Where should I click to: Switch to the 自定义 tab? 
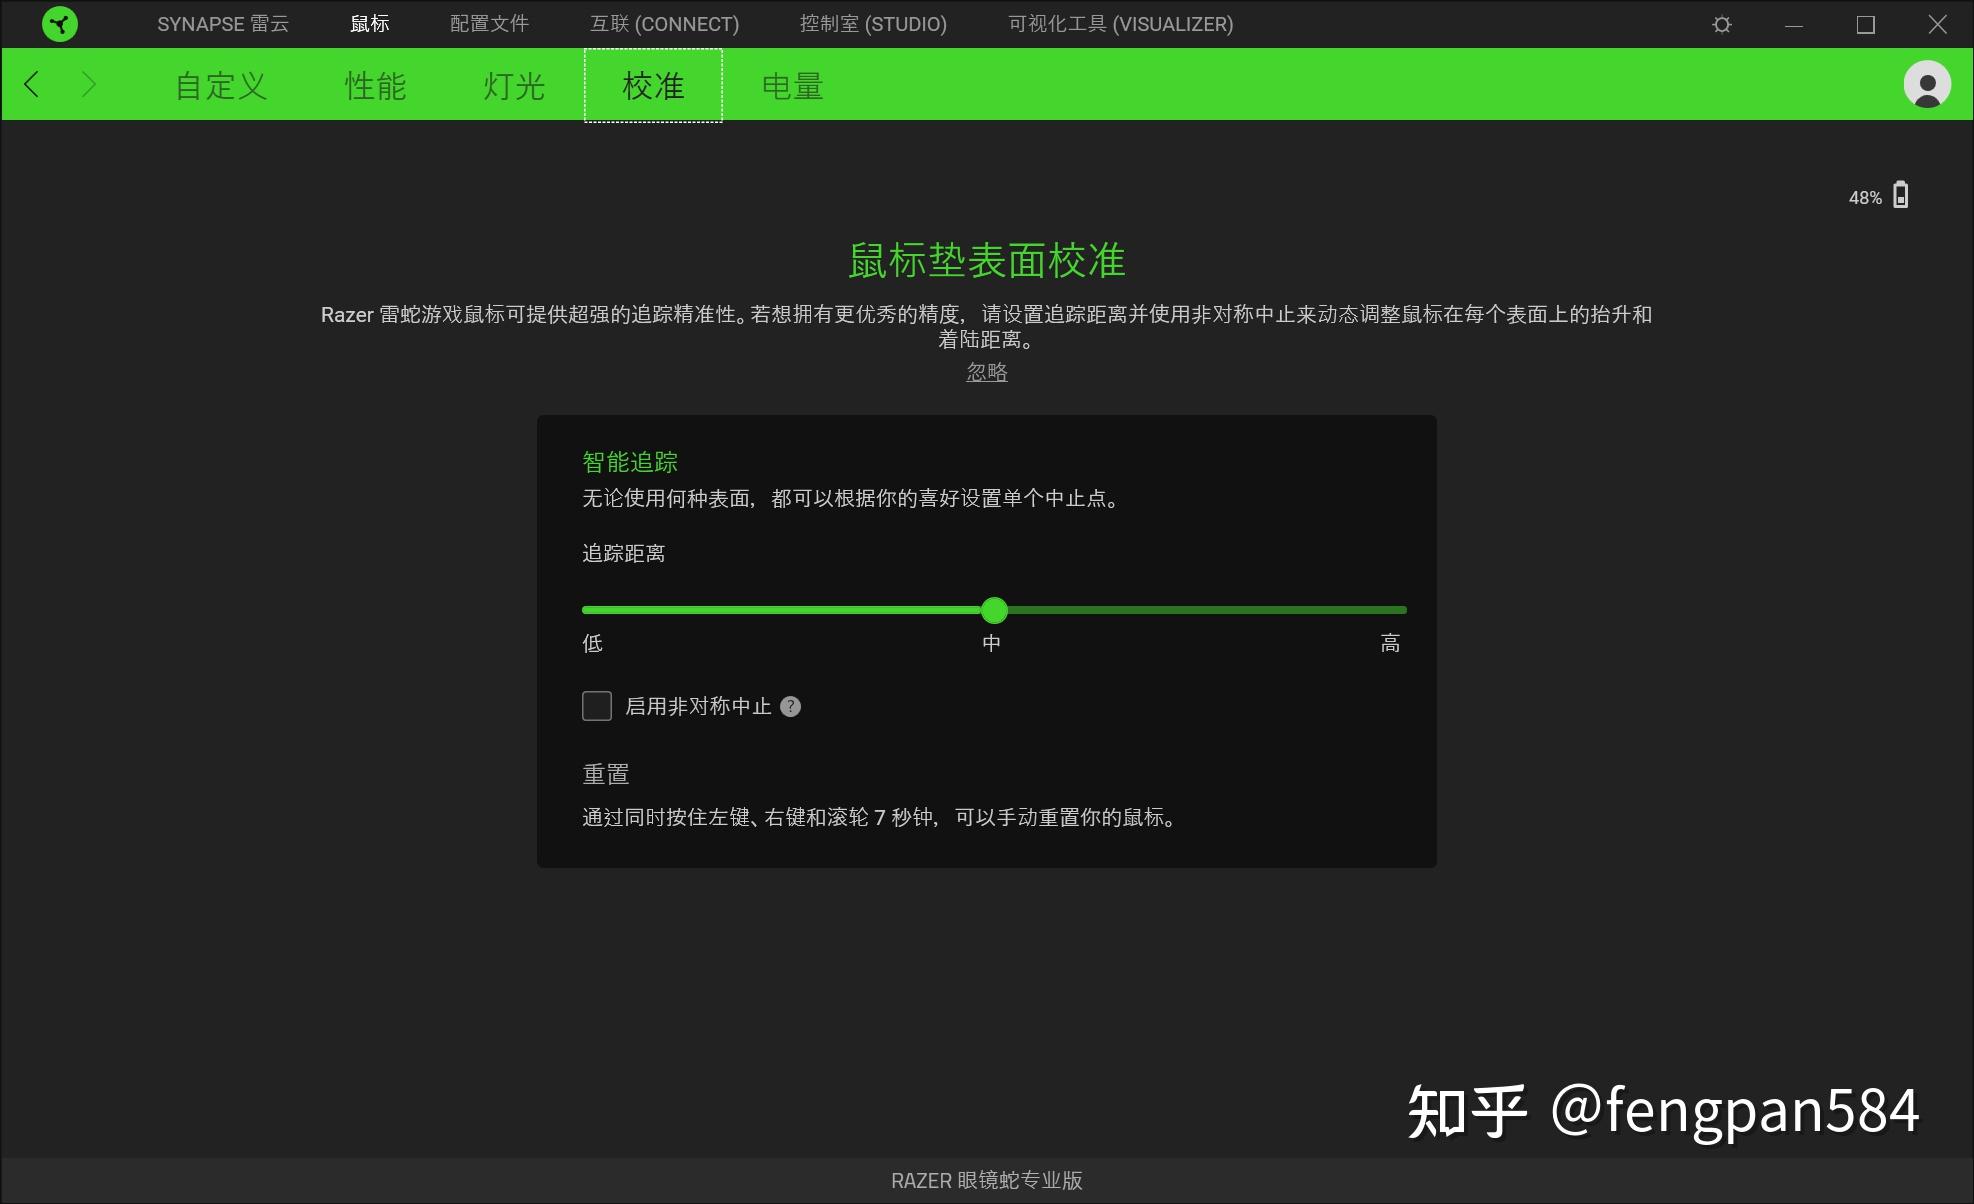click(220, 86)
